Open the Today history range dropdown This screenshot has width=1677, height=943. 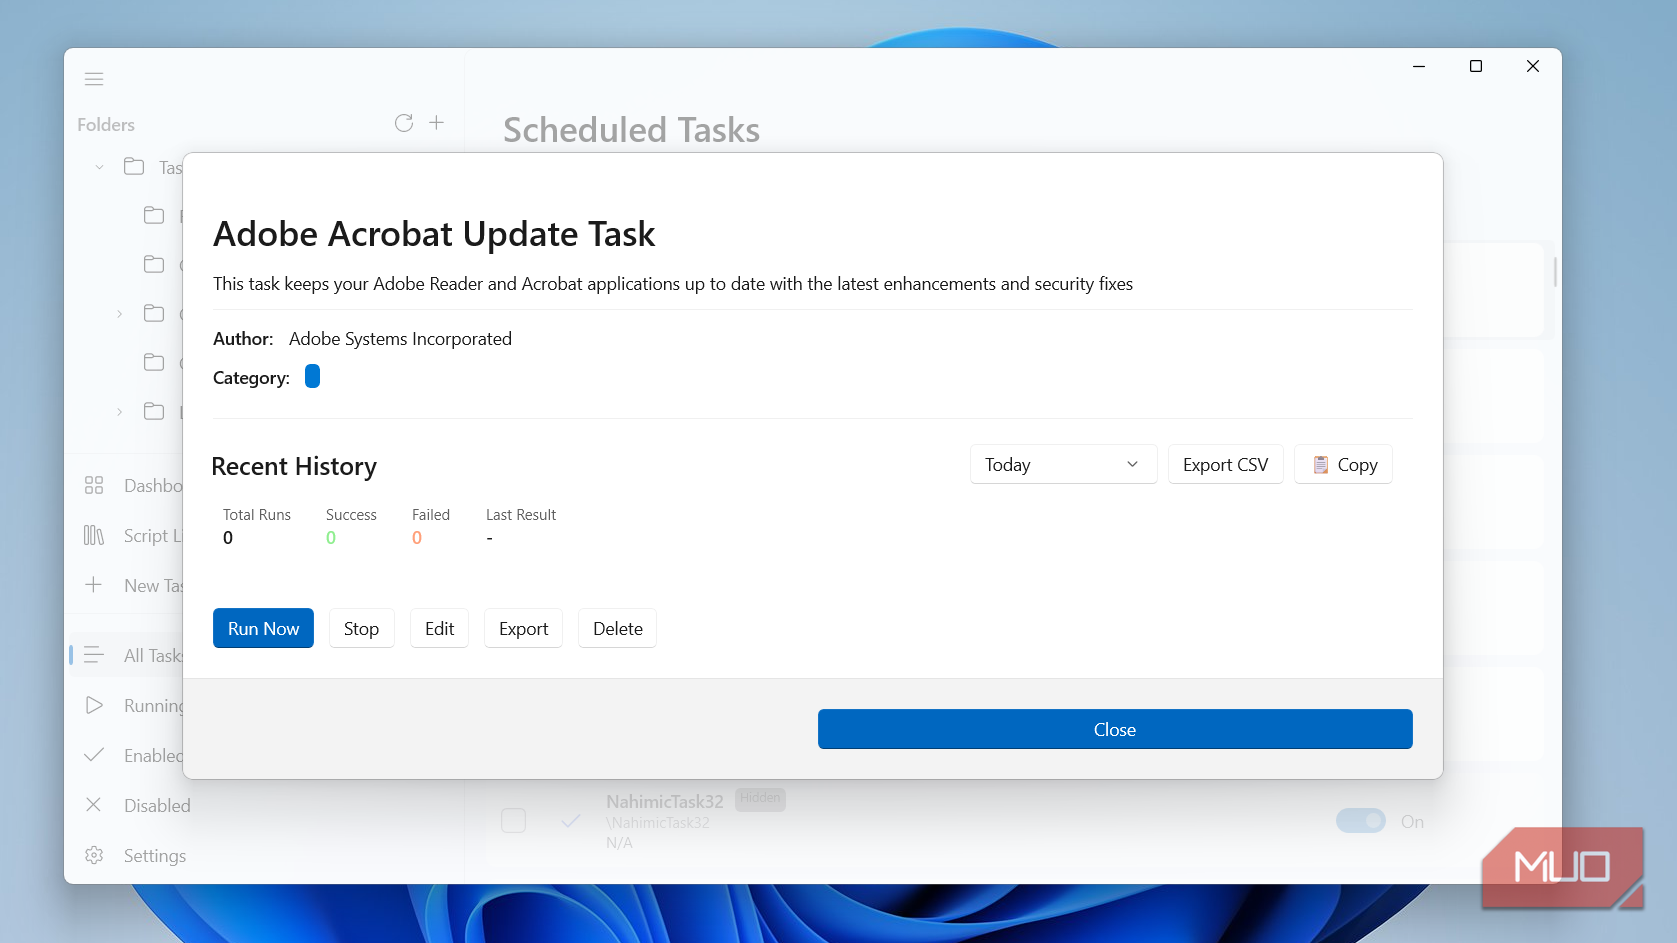[x=1063, y=464]
